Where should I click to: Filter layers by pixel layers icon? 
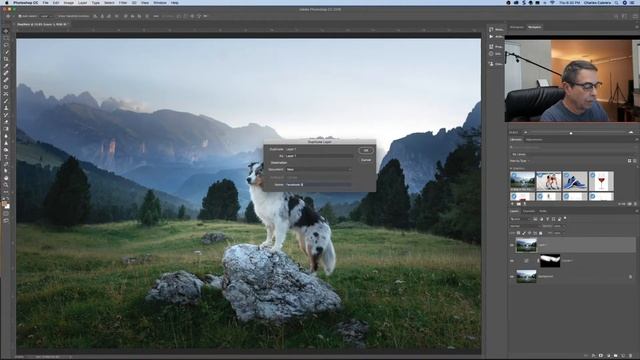point(535,219)
